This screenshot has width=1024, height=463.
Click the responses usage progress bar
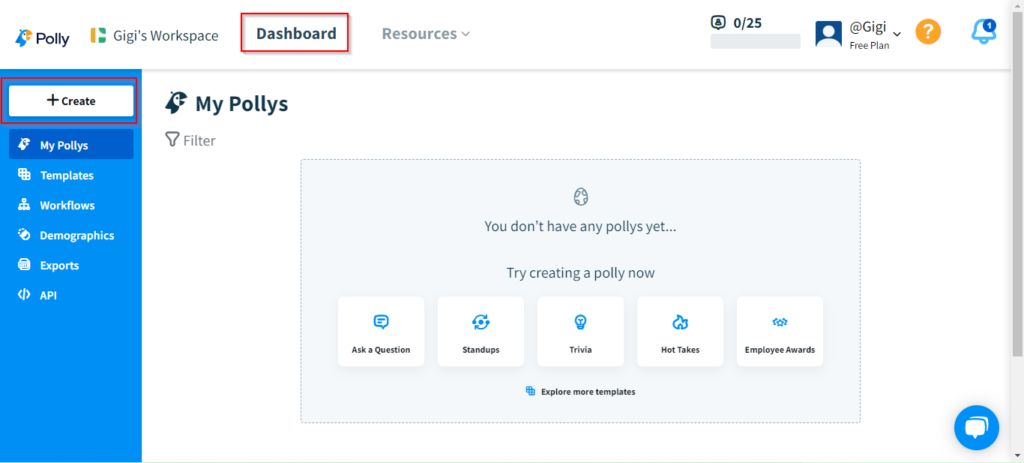click(755, 41)
